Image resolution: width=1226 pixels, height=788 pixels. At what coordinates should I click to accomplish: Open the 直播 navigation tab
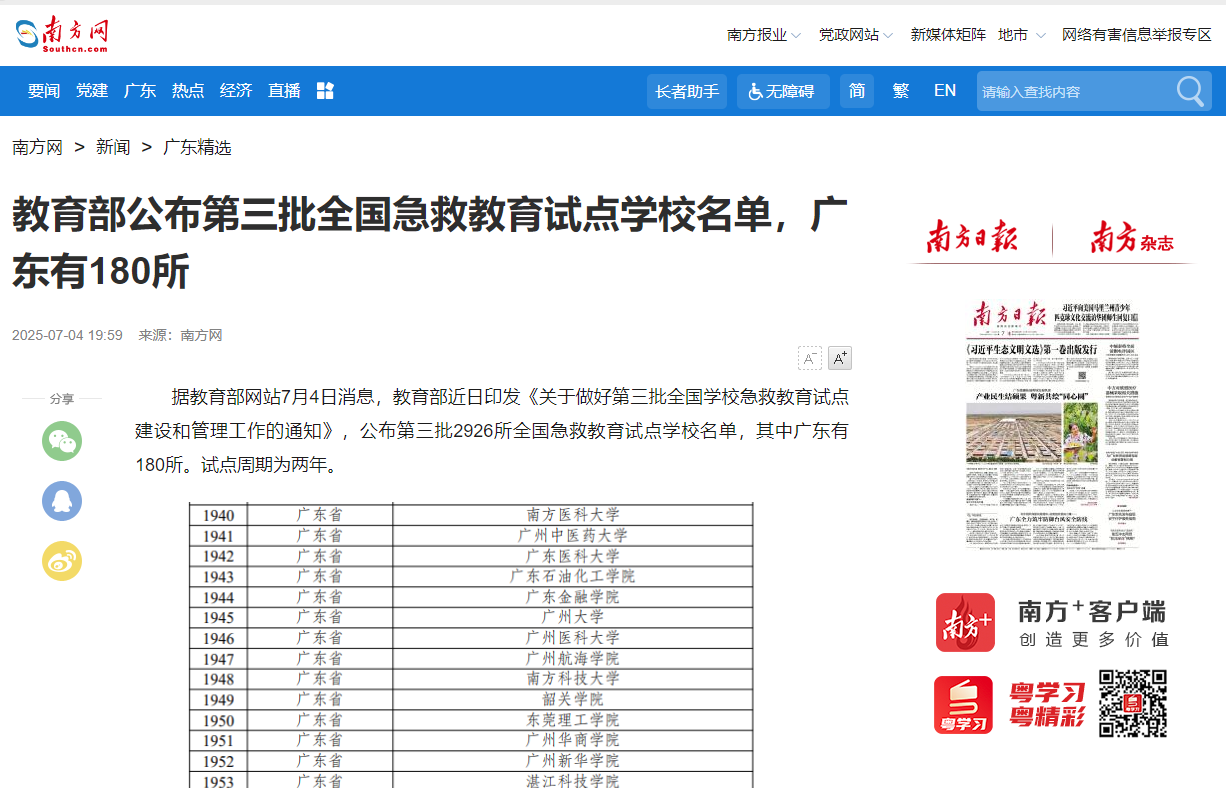[284, 91]
